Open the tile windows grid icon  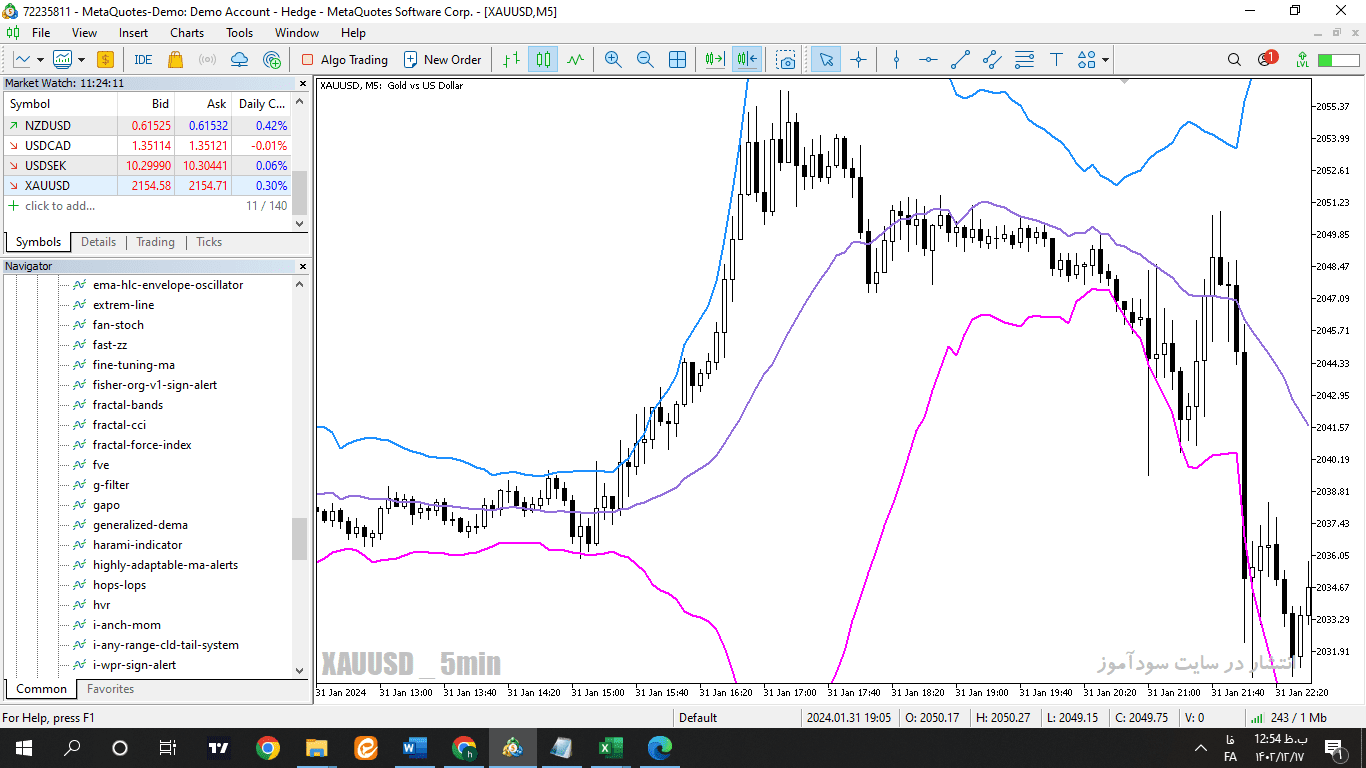click(677, 60)
